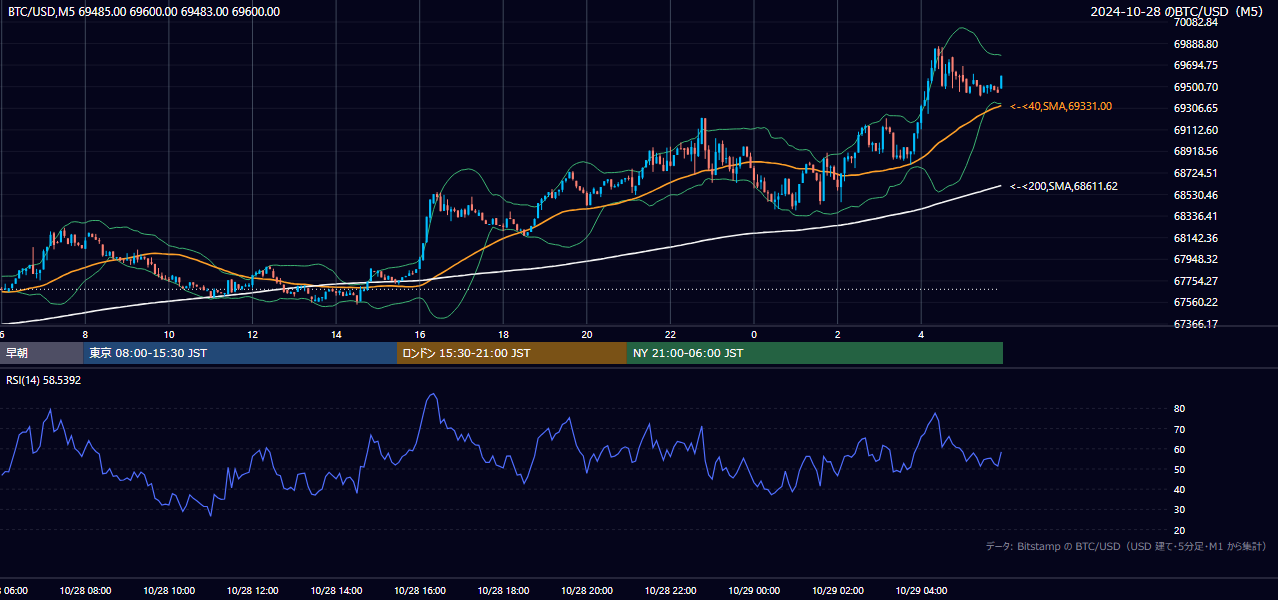This screenshot has height=600, width=1278.
Task: Click RSI scale value 60
Action: click(x=1179, y=449)
